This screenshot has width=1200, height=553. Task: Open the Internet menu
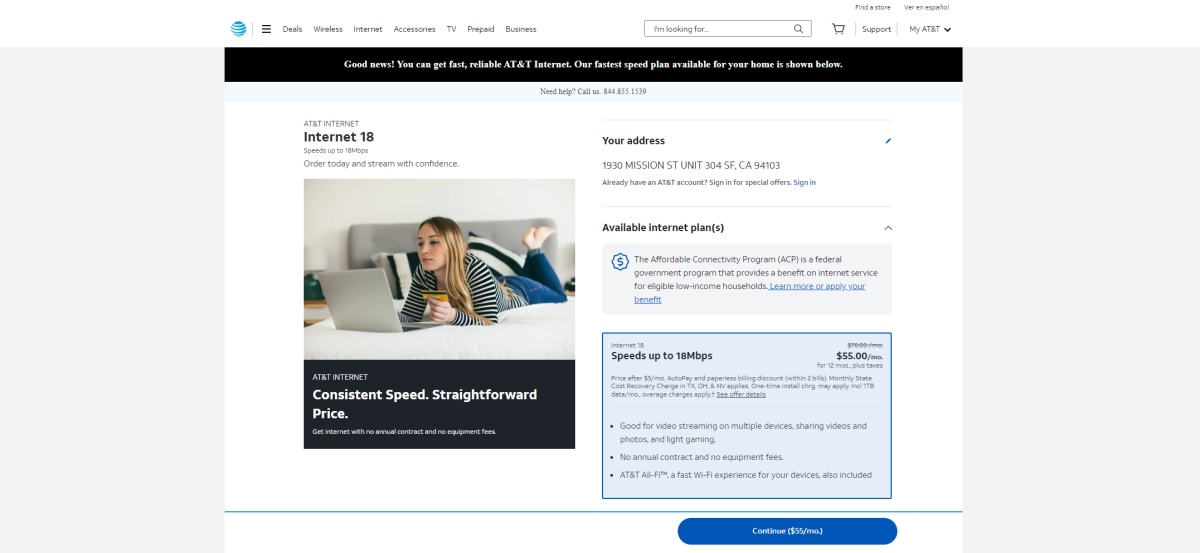coord(368,29)
